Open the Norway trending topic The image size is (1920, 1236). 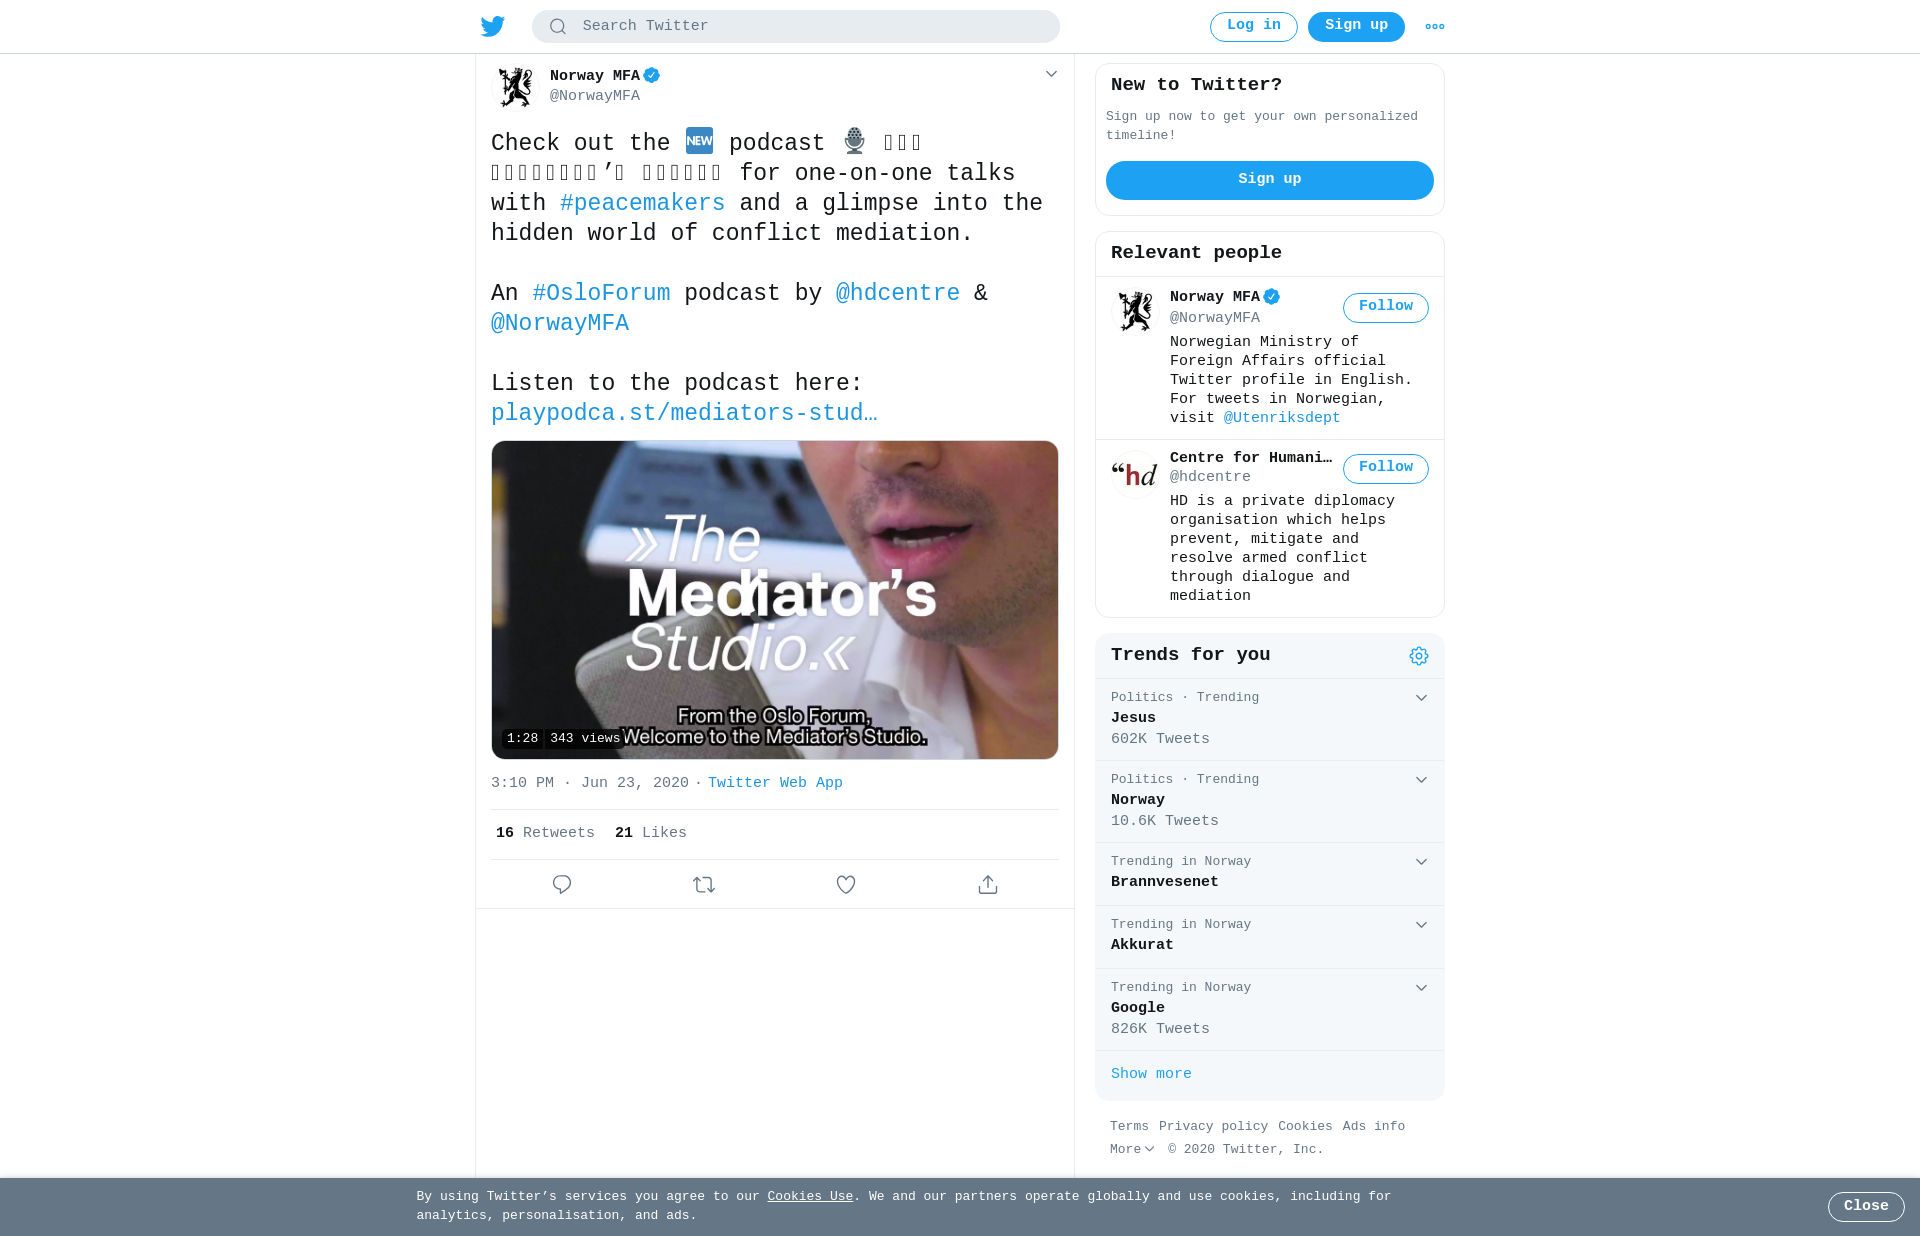pyautogui.click(x=1270, y=802)
